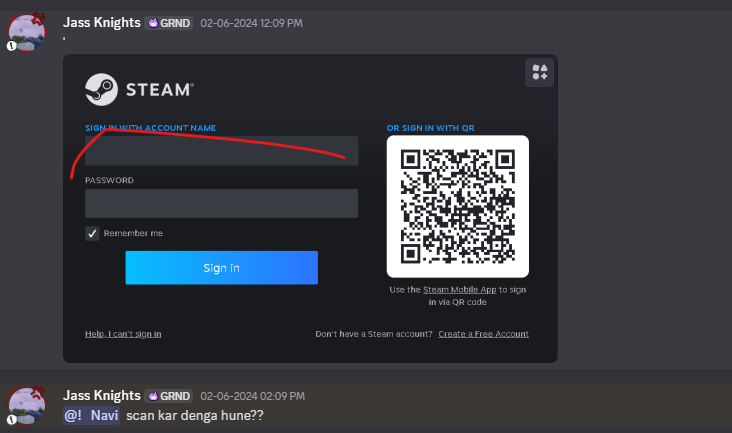Open Jass Knights avatar on the second message

(x=27, y=406)
